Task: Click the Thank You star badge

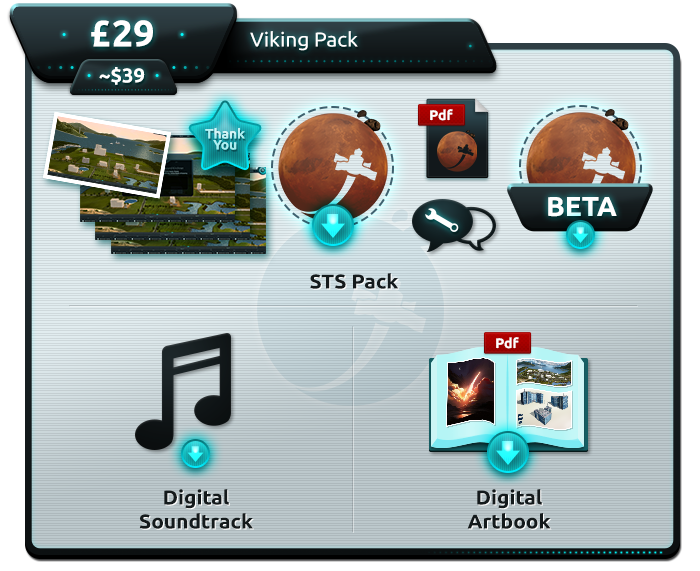Action: [x=225, y=137]
